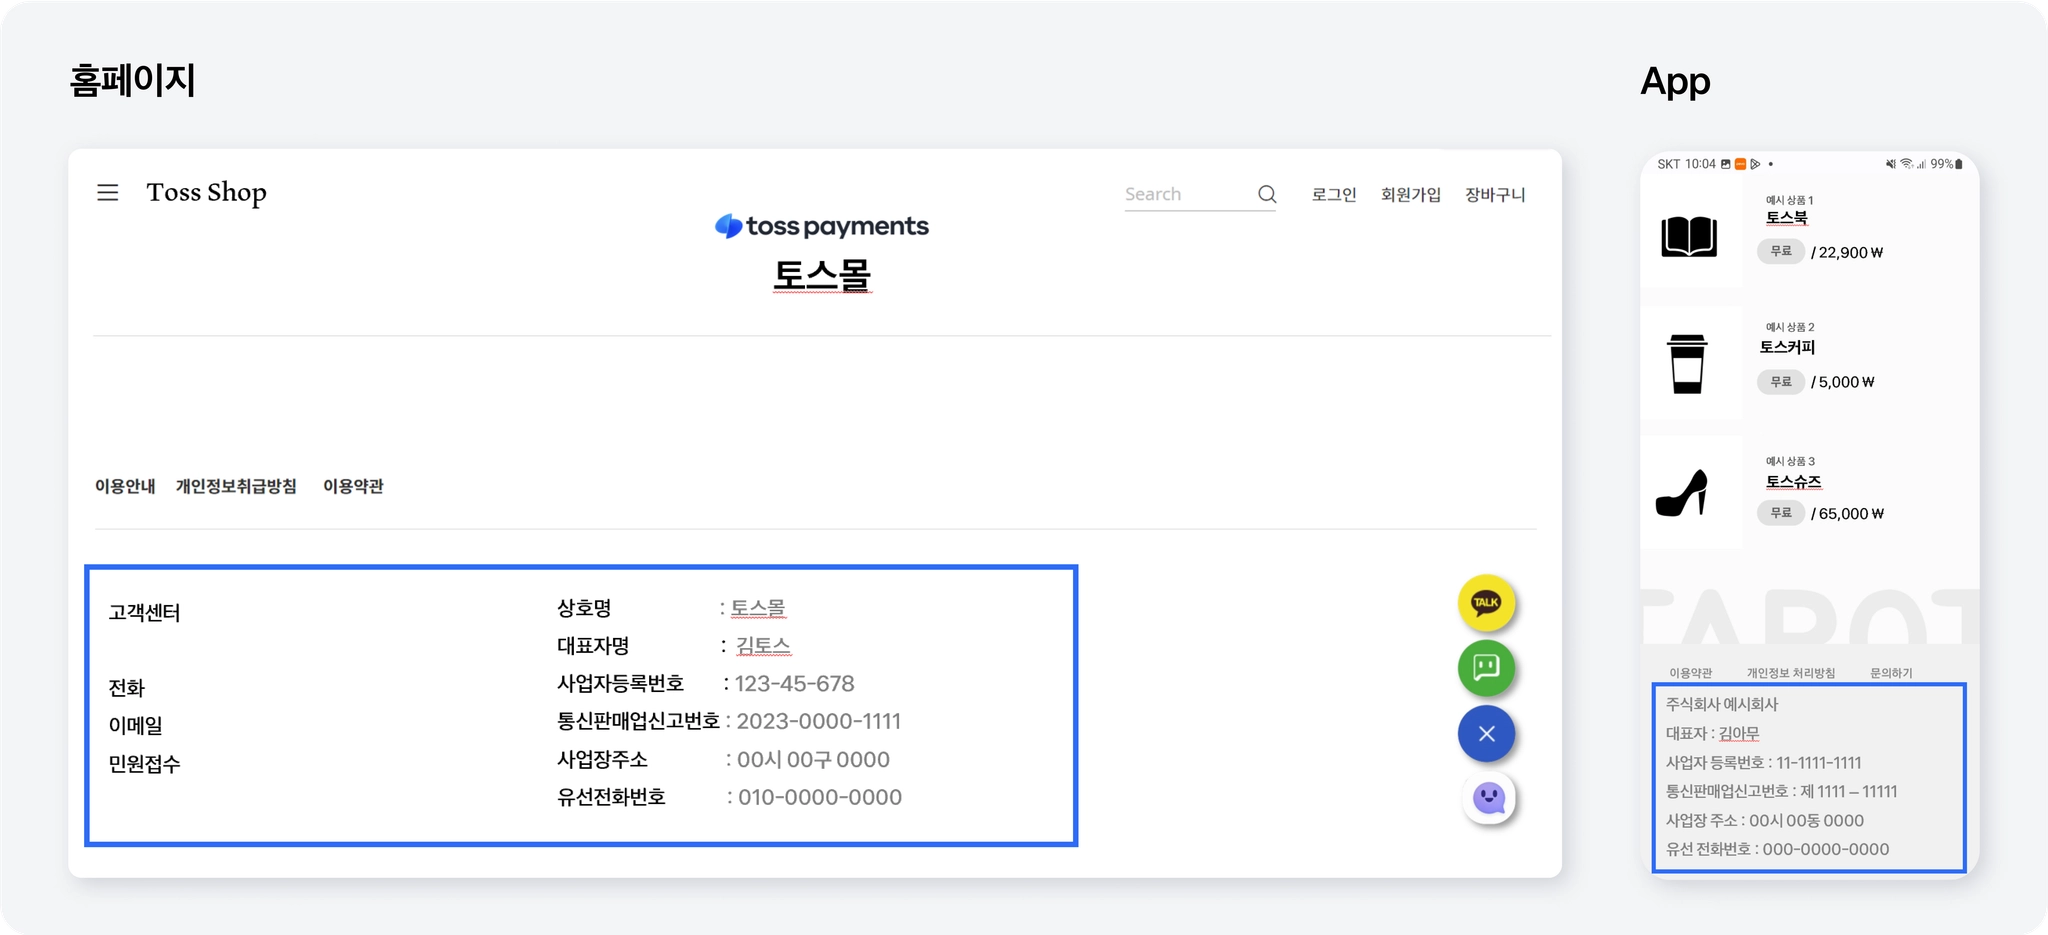
Task: Click the 이메일 label in customer center
Action: coord(135,725)
